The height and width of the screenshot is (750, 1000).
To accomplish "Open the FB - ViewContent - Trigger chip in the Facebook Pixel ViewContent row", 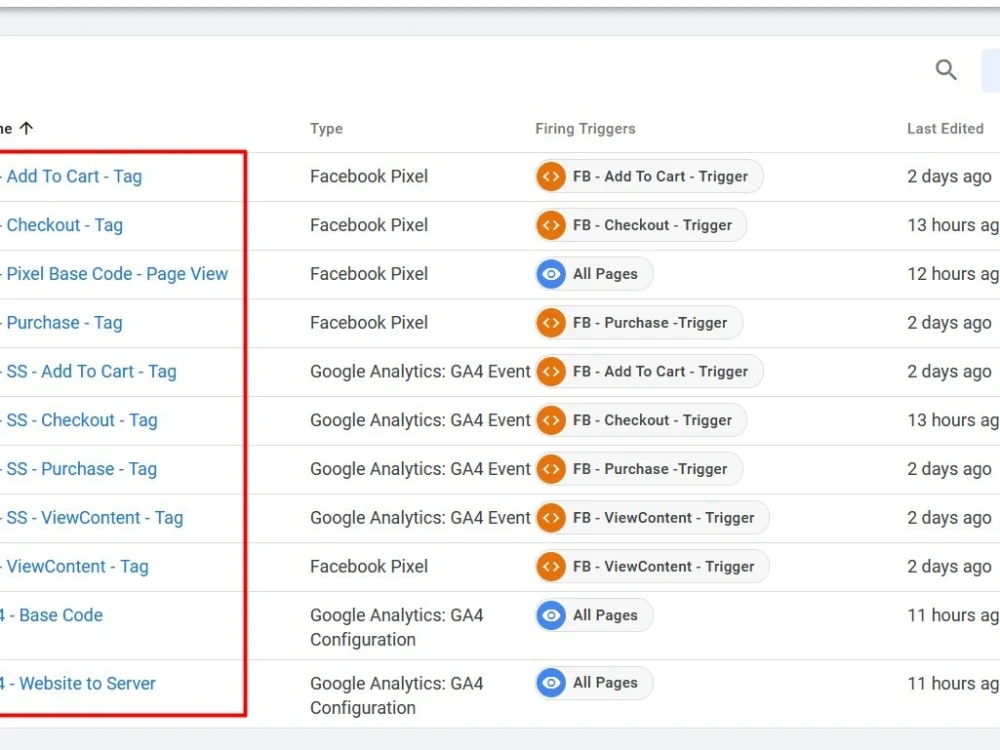I will pos(652,566).
